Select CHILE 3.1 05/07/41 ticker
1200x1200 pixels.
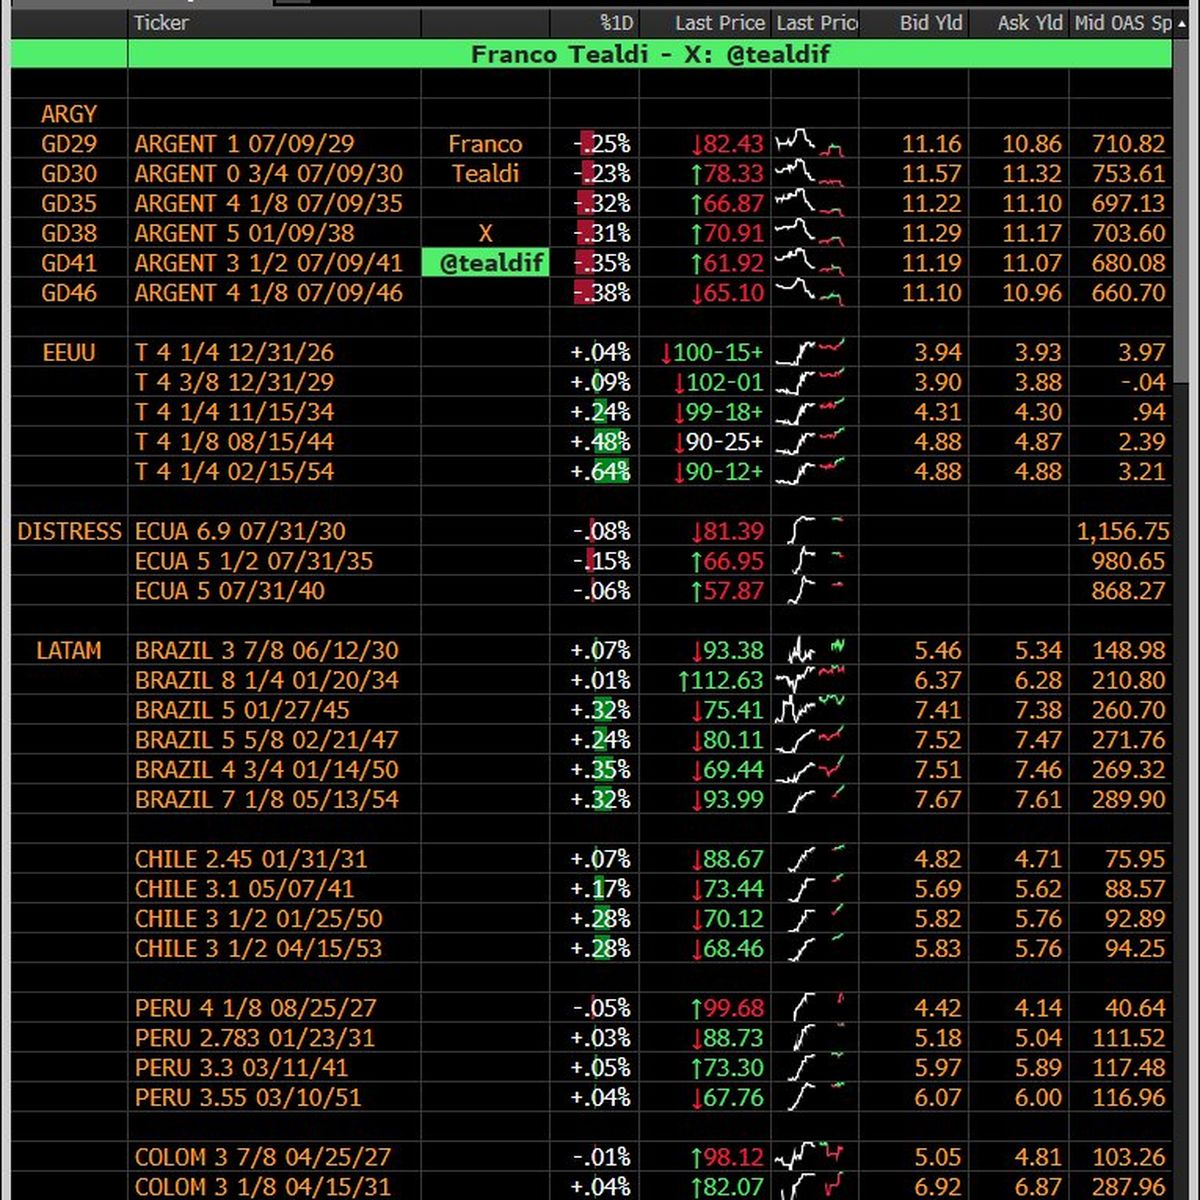(244, 890)
